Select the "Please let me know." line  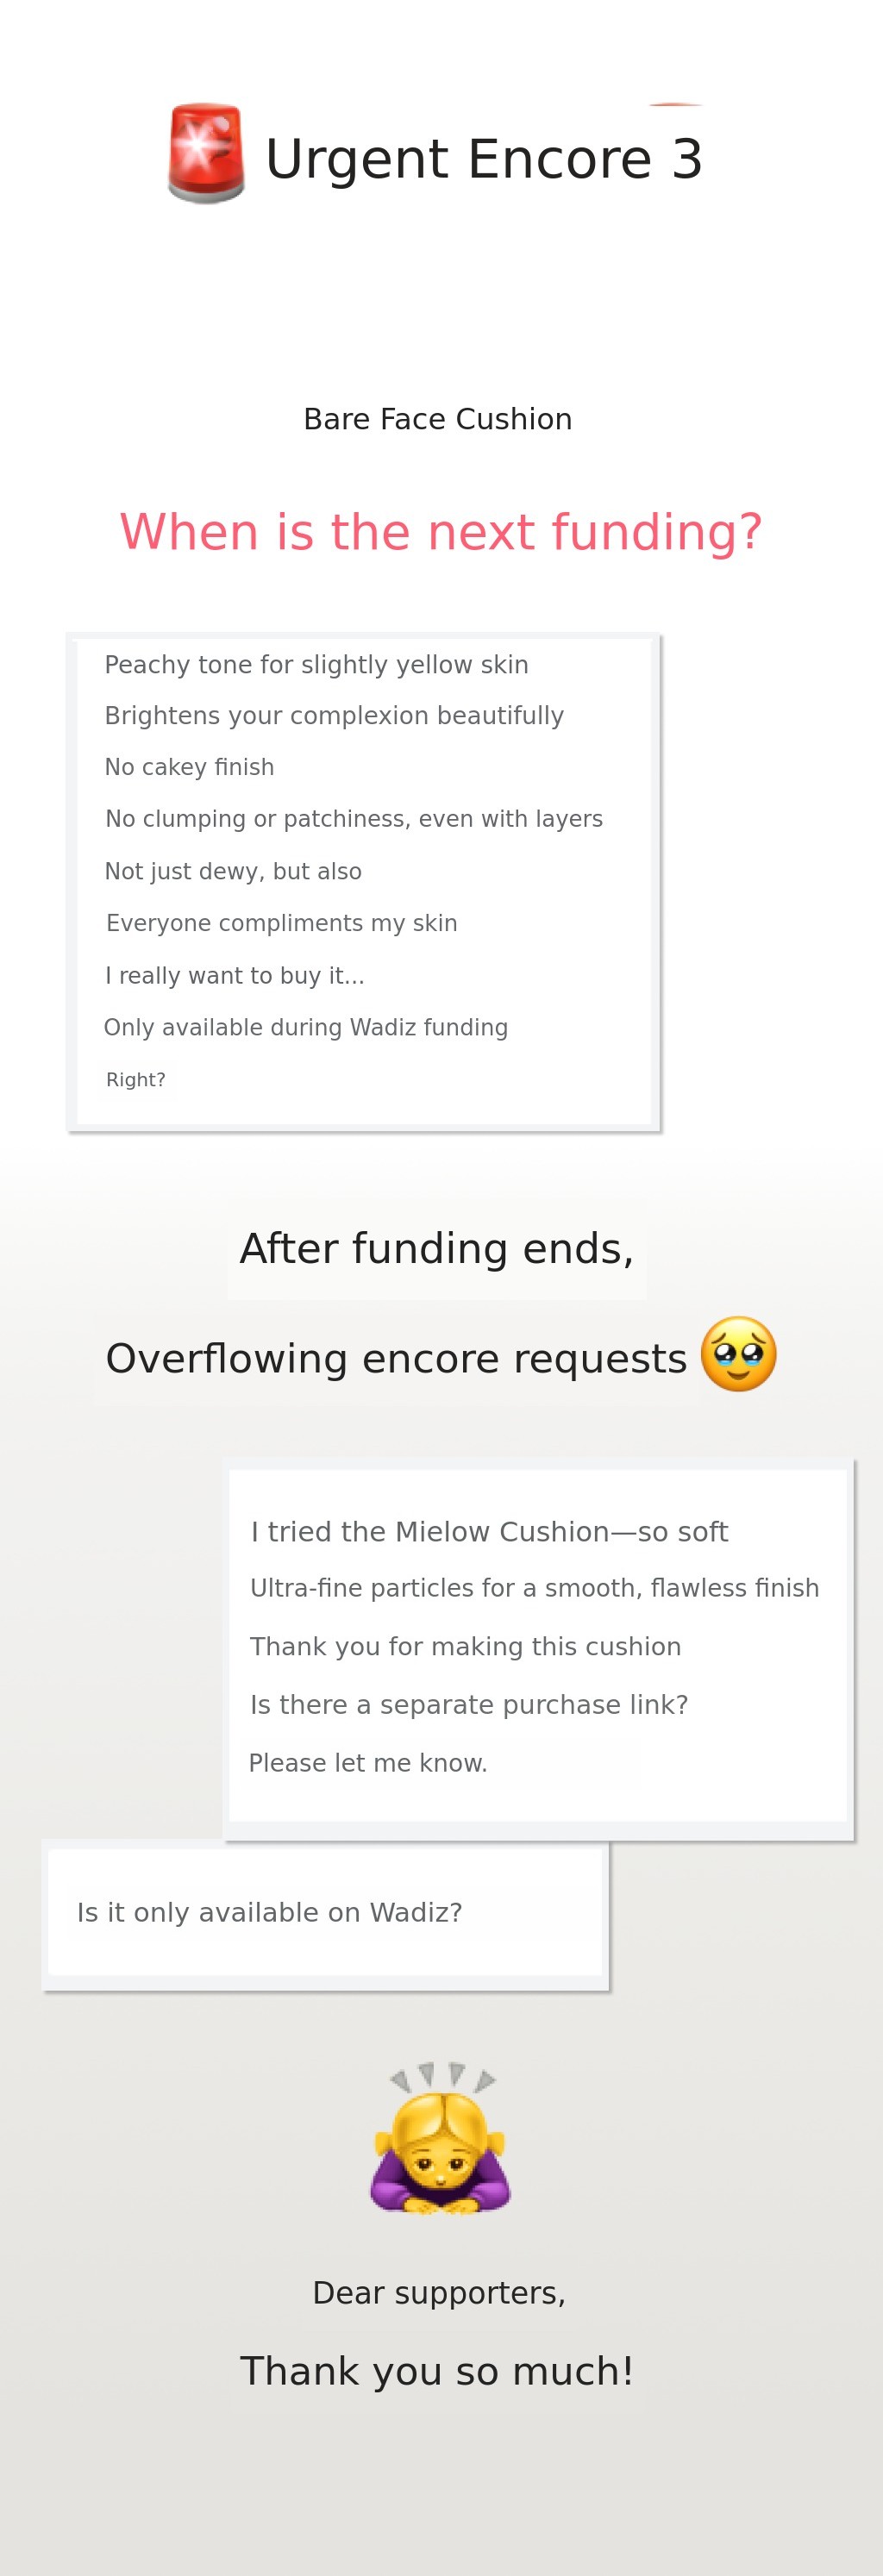point(368,1763)
